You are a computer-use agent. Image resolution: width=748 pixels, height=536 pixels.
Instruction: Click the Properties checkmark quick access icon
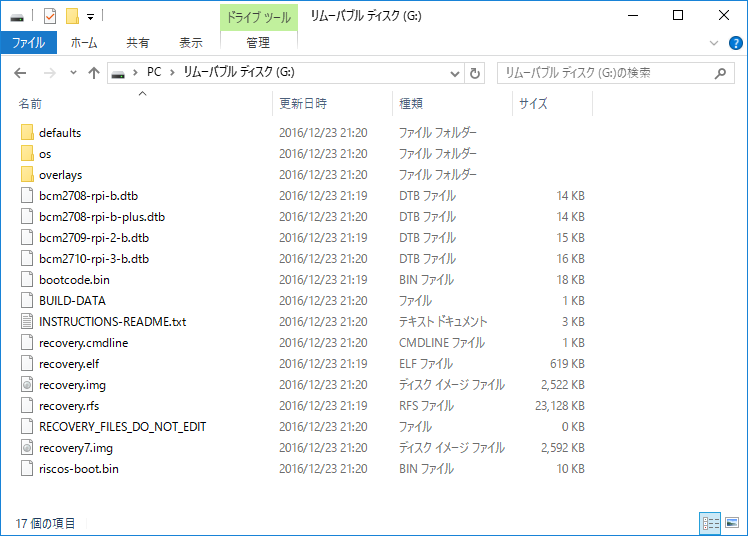[50, 16]
